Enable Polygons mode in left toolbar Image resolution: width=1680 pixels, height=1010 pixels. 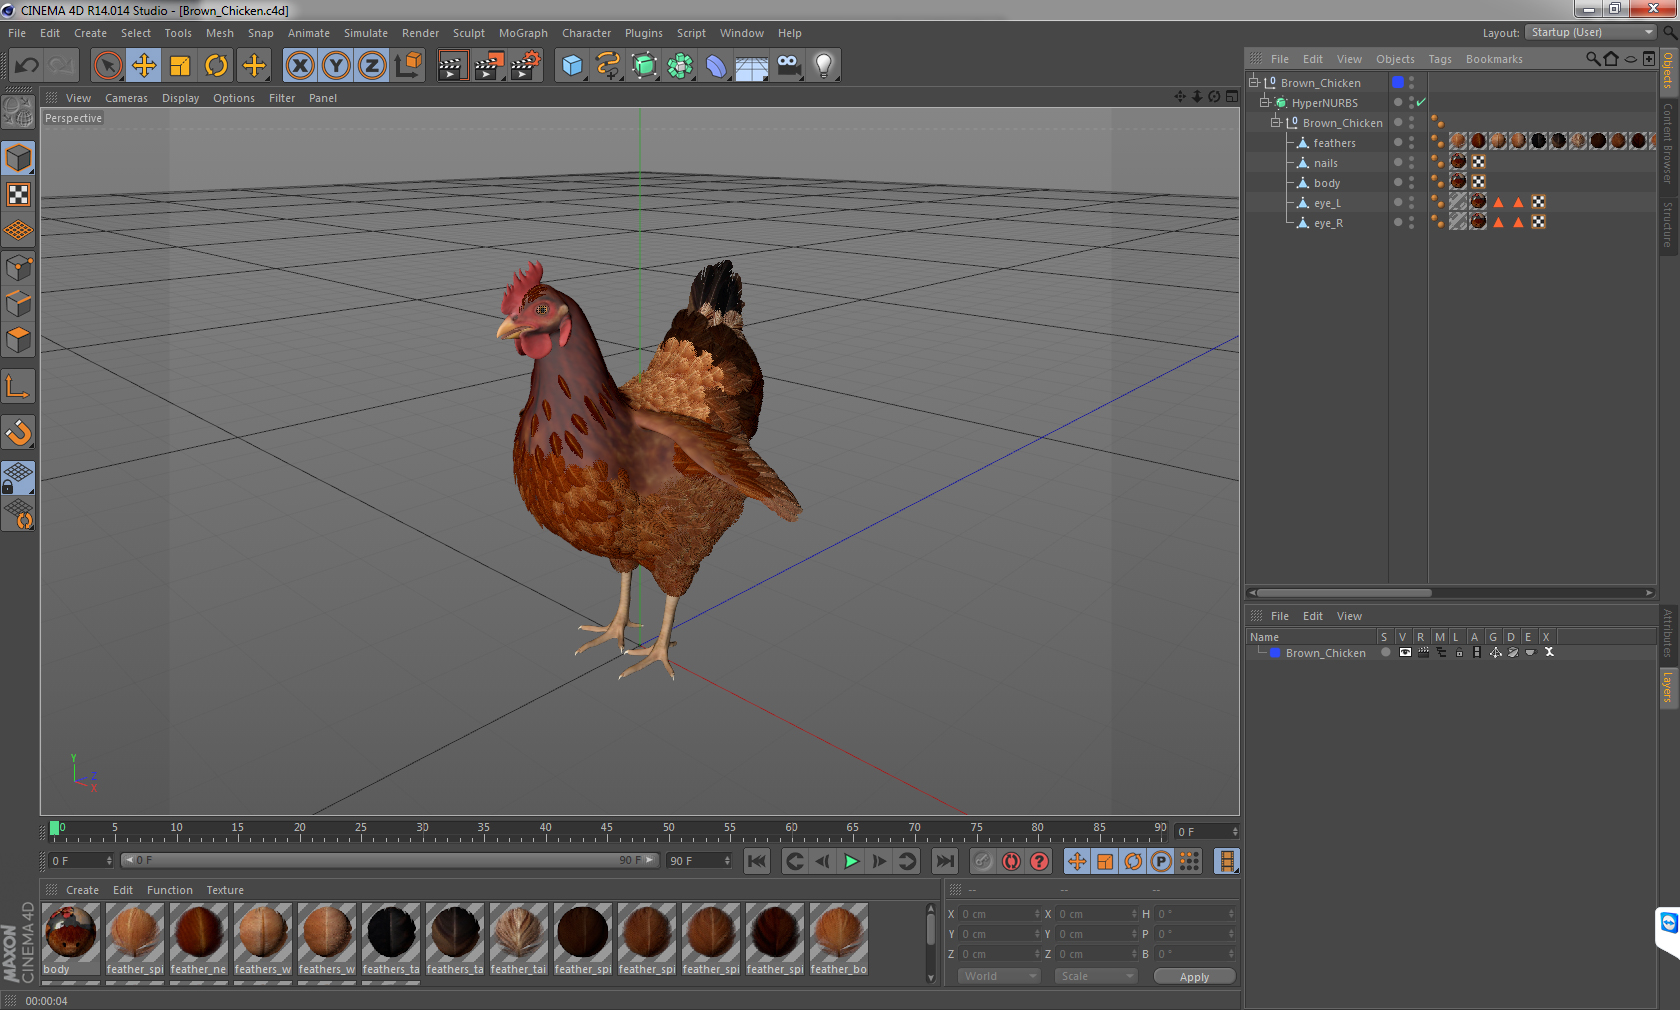(19, 340)
